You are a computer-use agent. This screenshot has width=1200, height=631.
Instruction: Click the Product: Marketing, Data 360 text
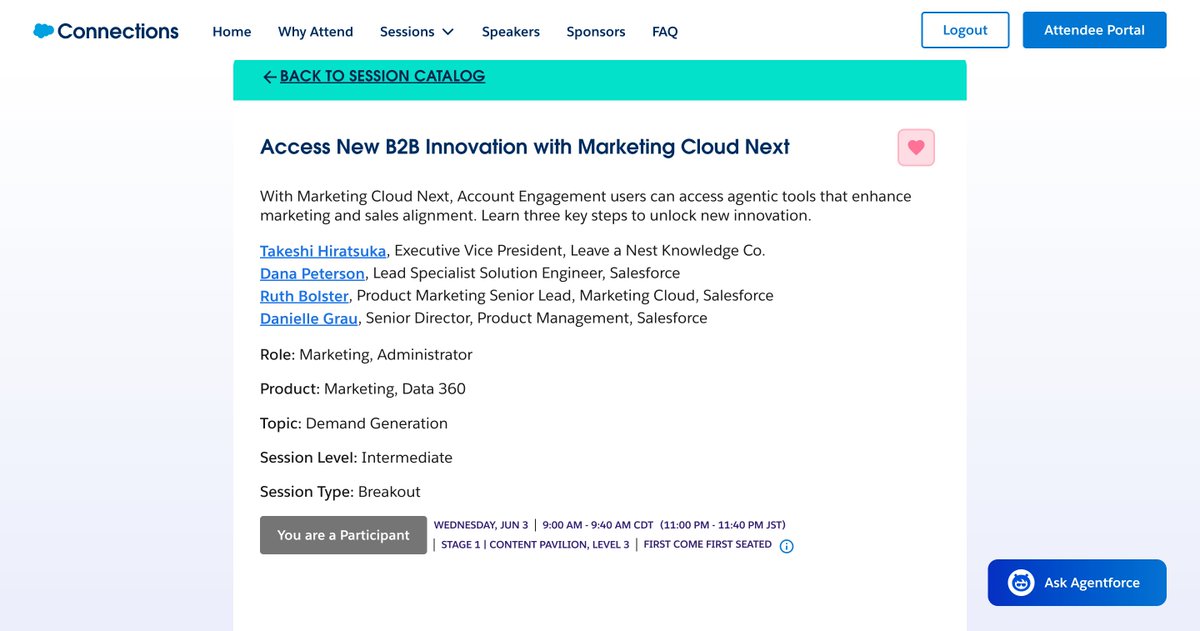[363, 389]
